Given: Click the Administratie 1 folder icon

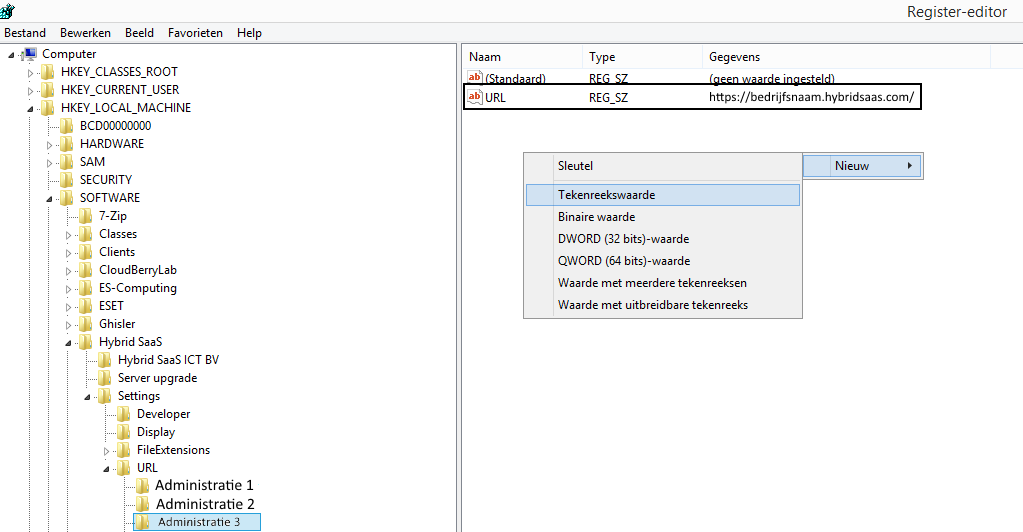Looking at the screenshot, I should tap(143, 486).
